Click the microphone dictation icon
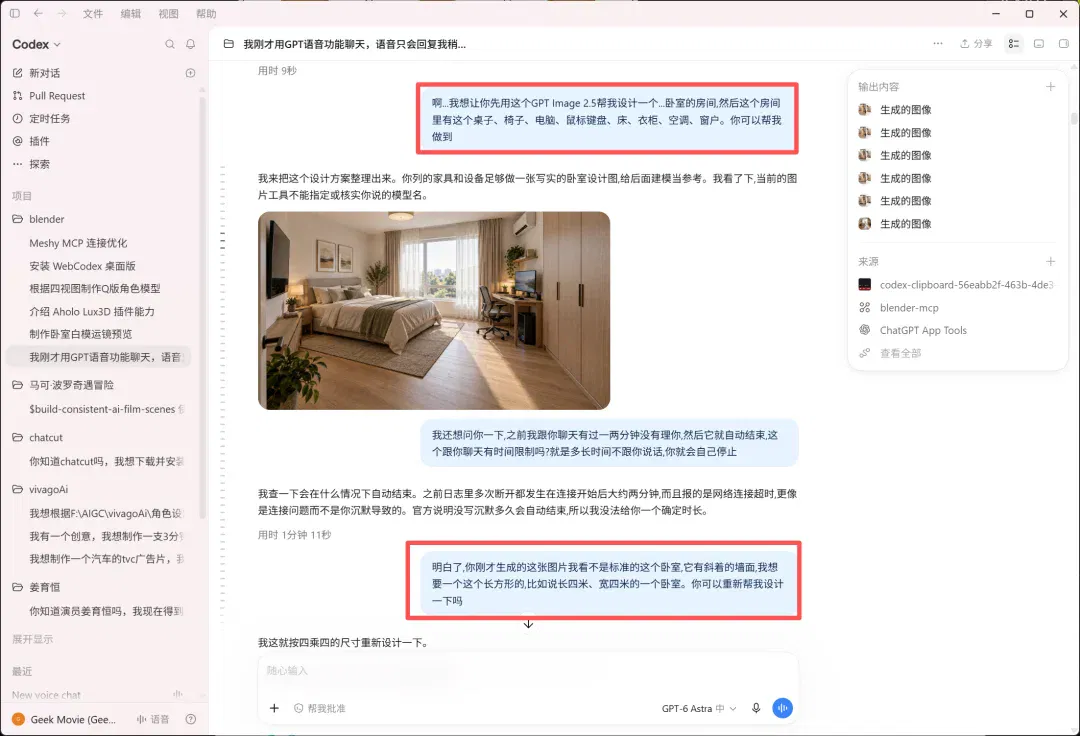Image resolution: width=1080 pixels, height=736 pixels. pos(756,708)
